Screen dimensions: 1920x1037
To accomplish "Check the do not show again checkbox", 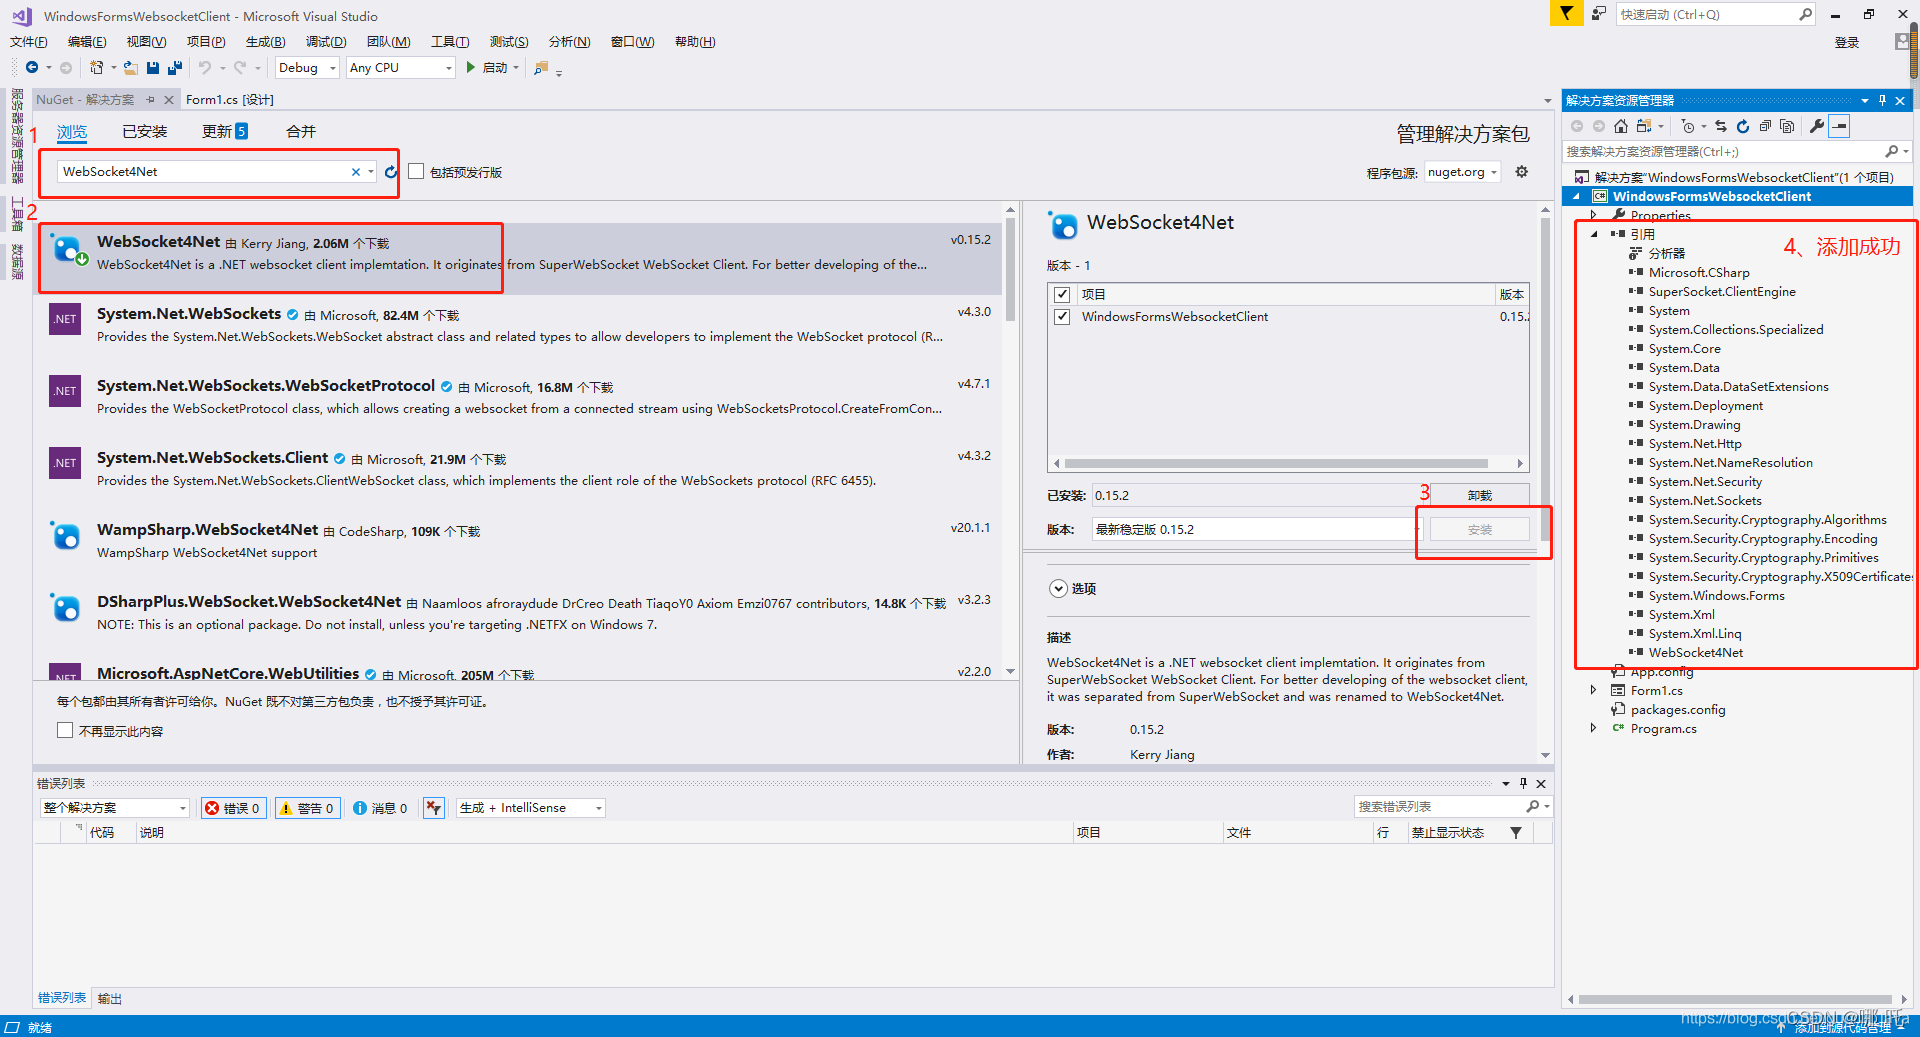I will (65, 731).
